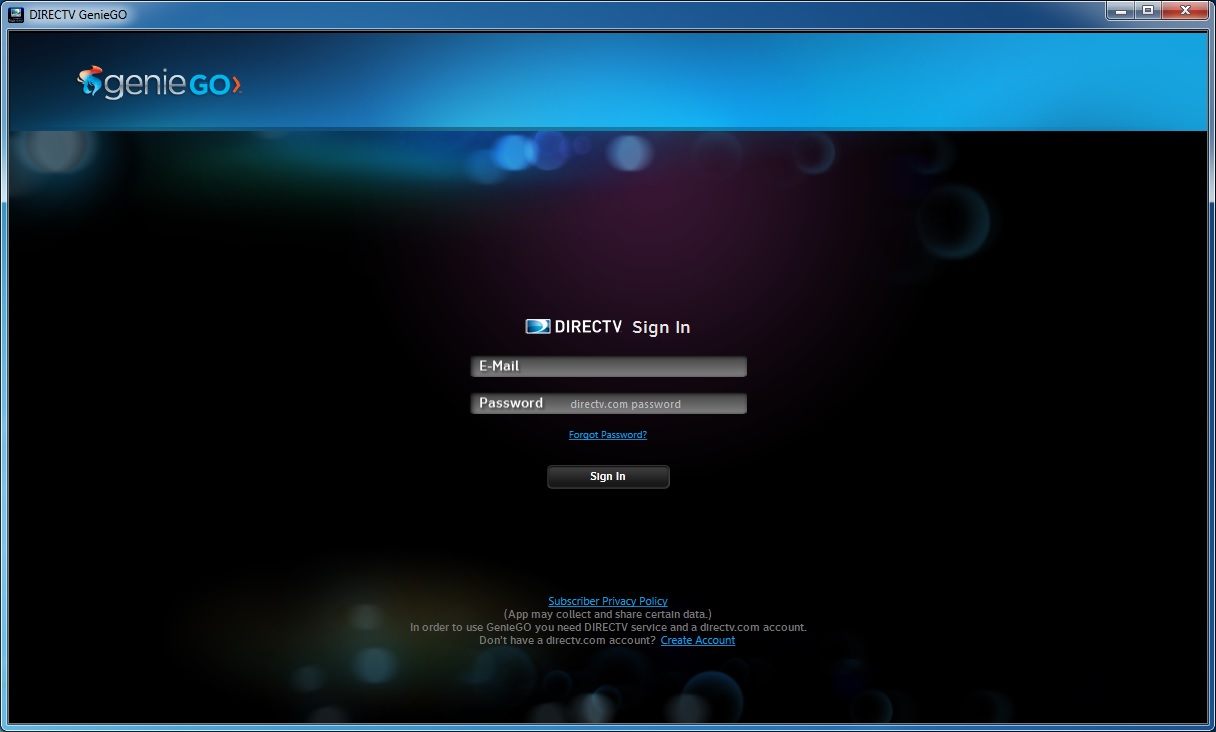Click the E-Mail field label
Image resolution: width=1216 pixels, height=732 pixels.
[498, 366]
